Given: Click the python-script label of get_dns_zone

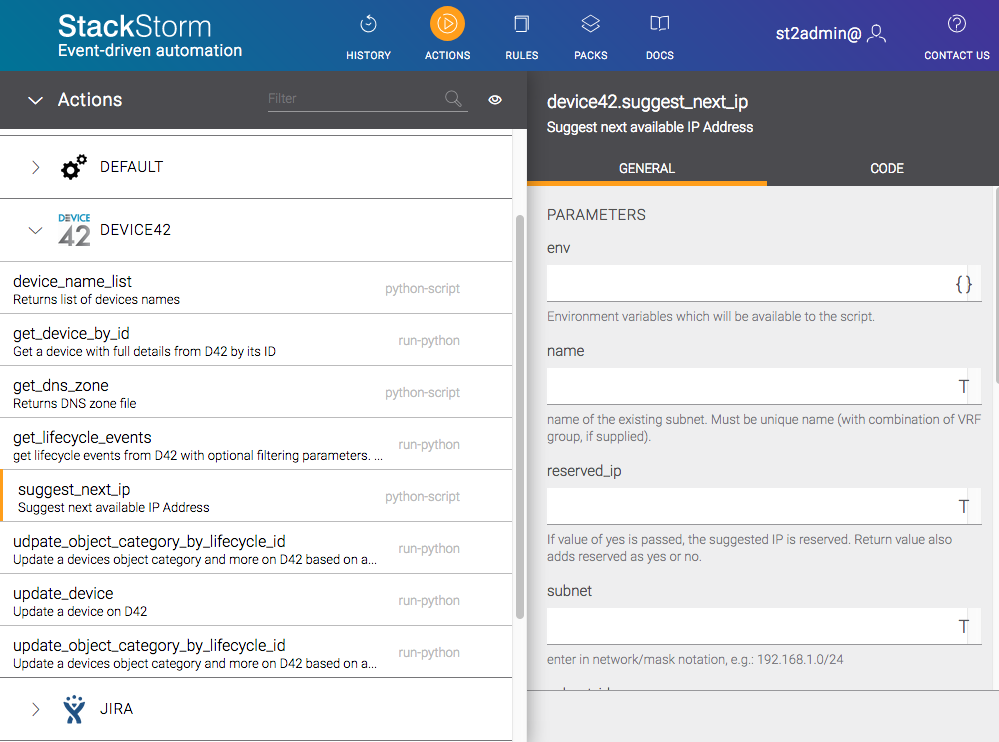Looking at the screenshot, I should (x=422, y=392).
